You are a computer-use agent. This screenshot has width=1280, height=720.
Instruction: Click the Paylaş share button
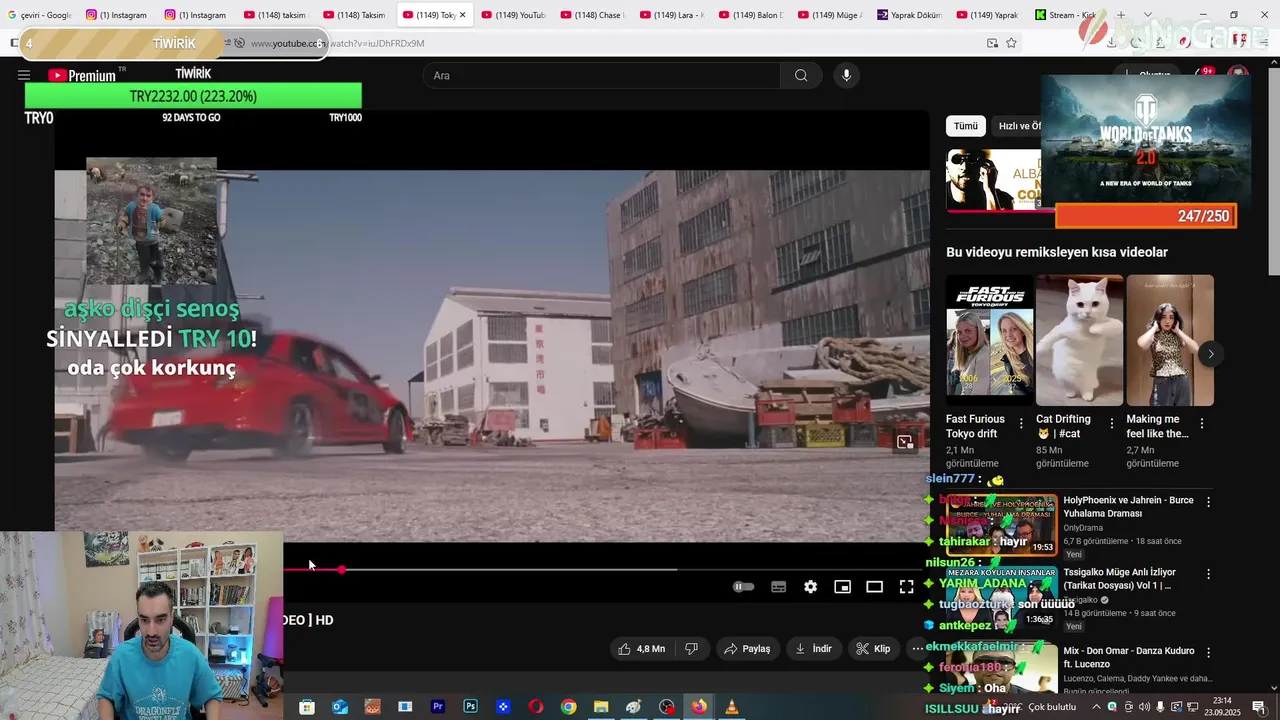coord(747,649)
